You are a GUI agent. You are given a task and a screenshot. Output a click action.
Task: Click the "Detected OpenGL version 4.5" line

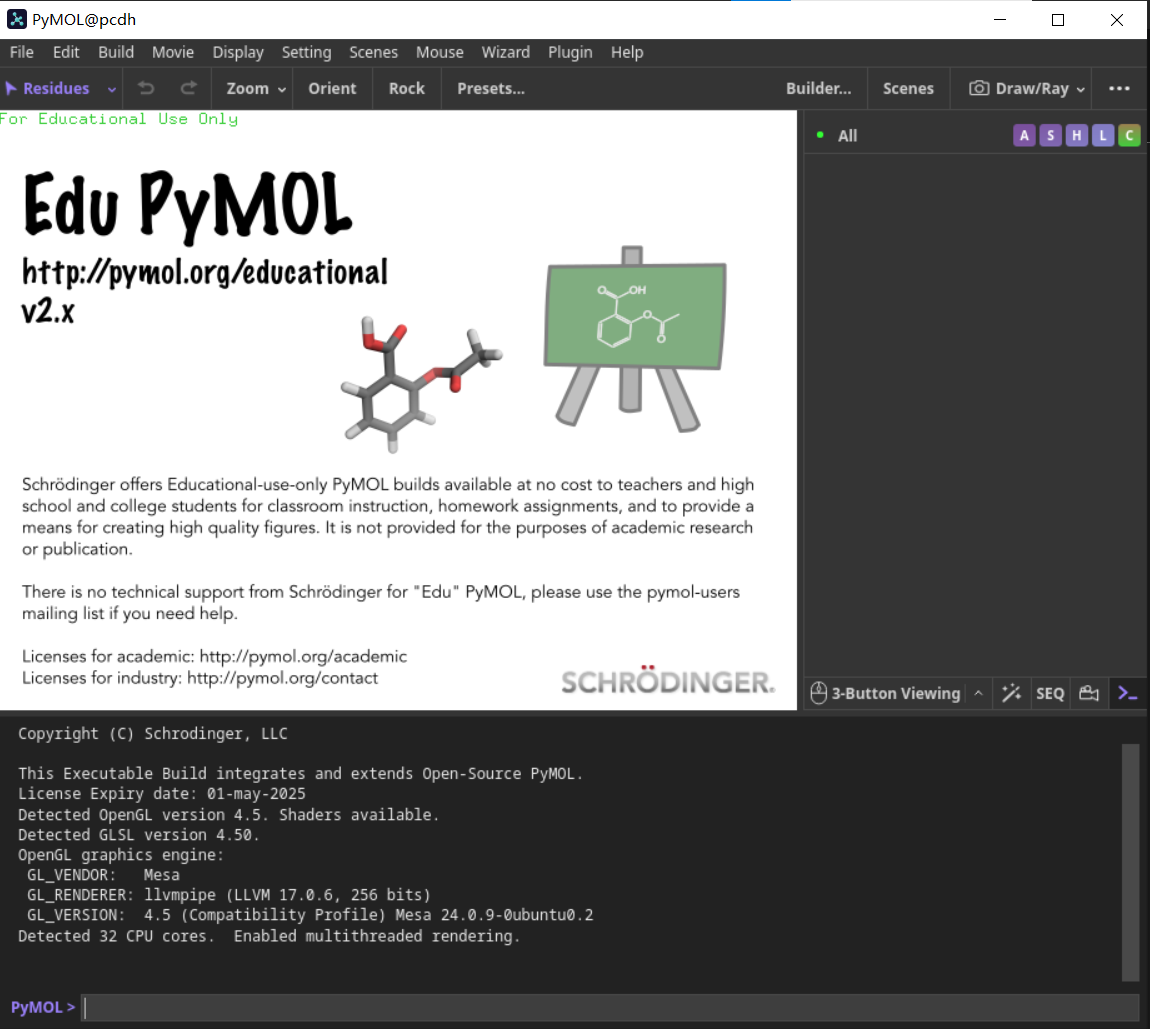click(x=229, y=814)
